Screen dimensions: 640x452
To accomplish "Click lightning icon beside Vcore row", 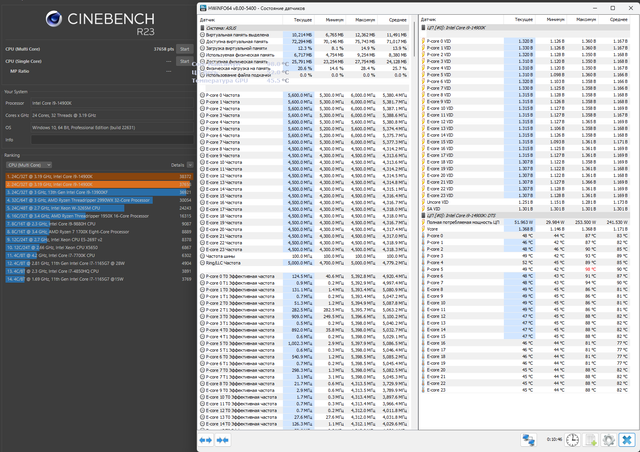I will click(x=424, y=229).
